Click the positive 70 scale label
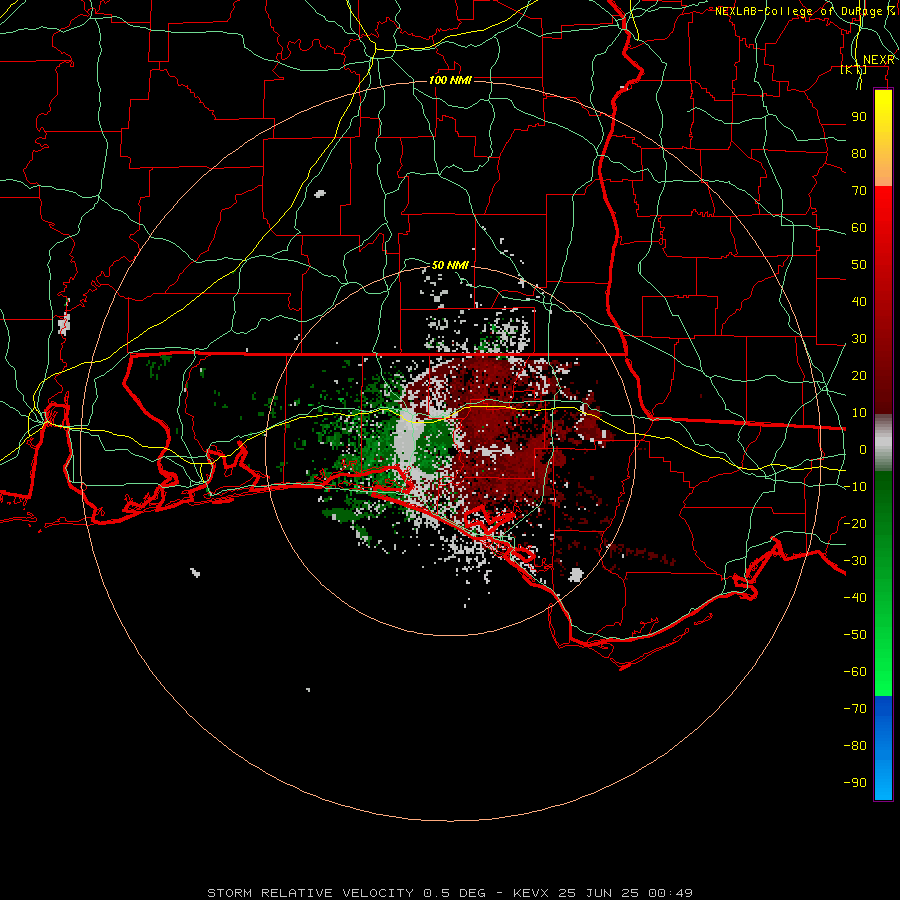900x900 pixels. [x=859, y=191]
